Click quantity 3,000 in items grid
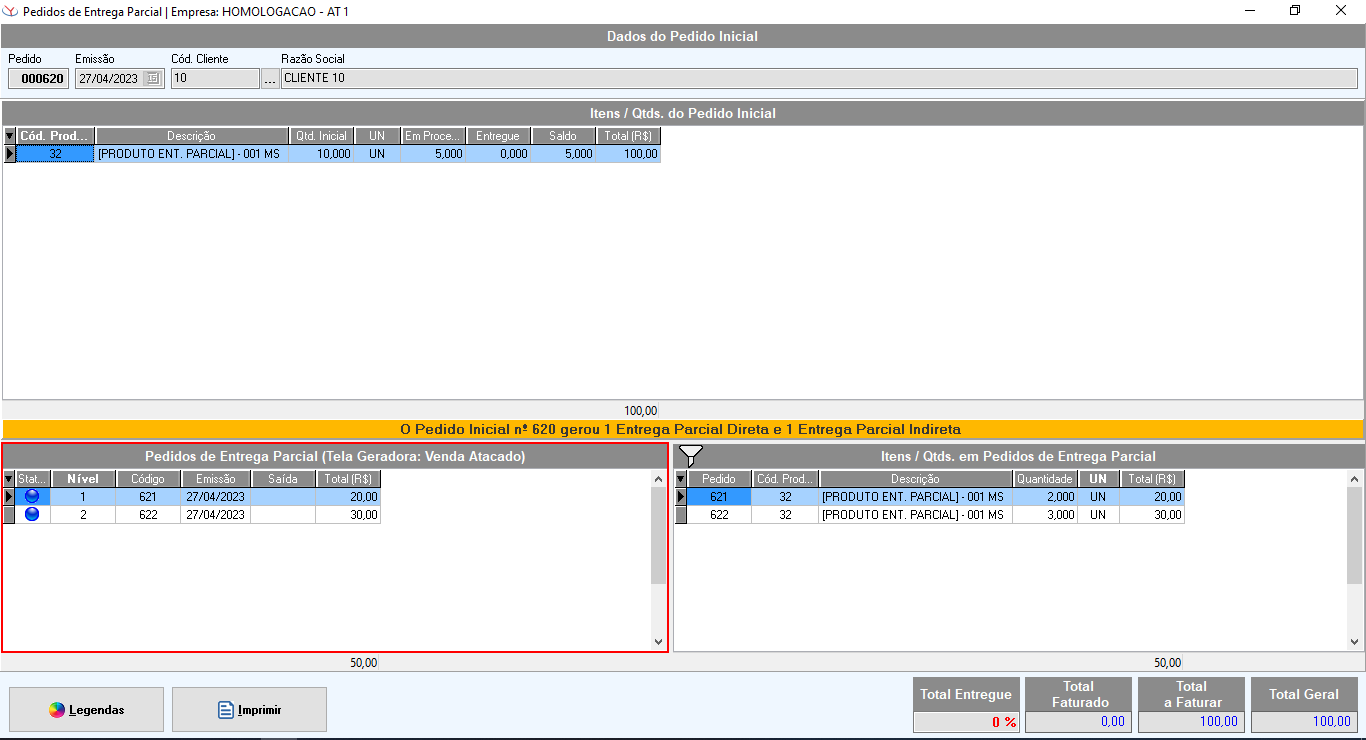 pyautogui.click(x=1045, y=514)
